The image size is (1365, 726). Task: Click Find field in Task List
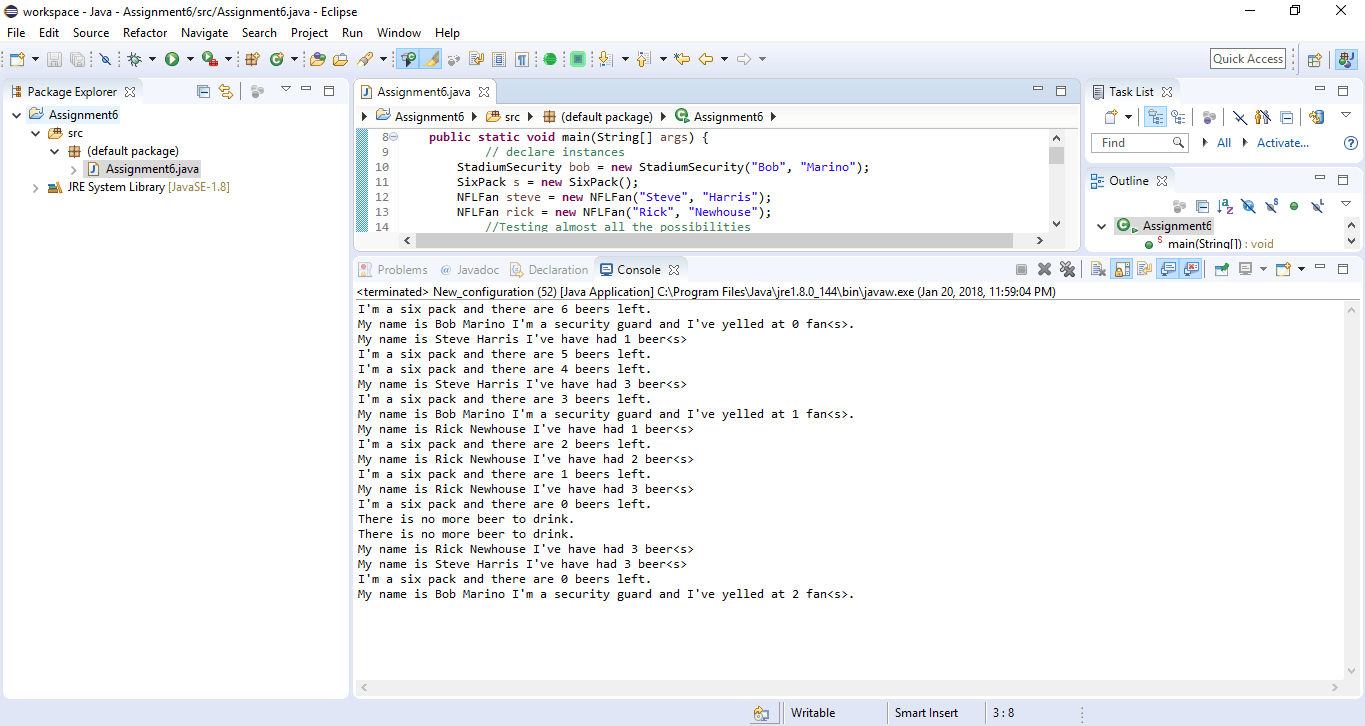pyautogui.click(x=1139, y=143)
